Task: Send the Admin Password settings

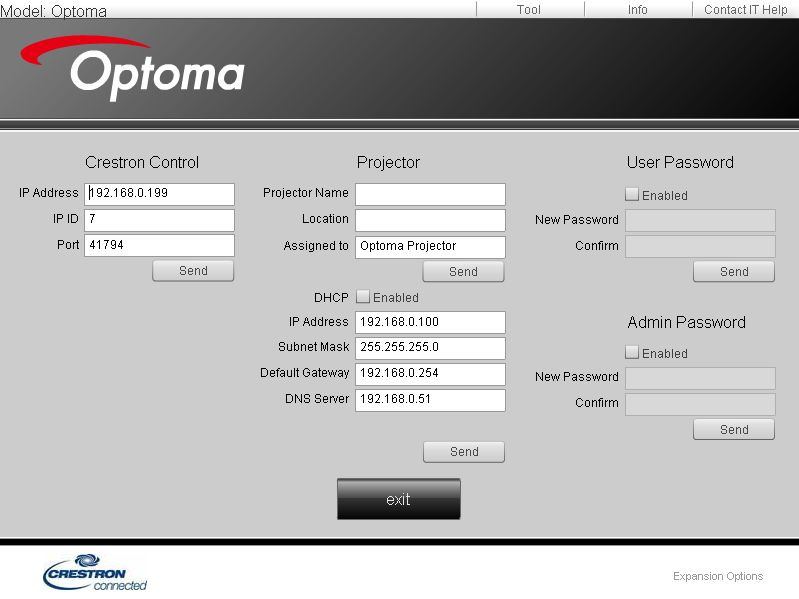Action: tap(734, 429)
